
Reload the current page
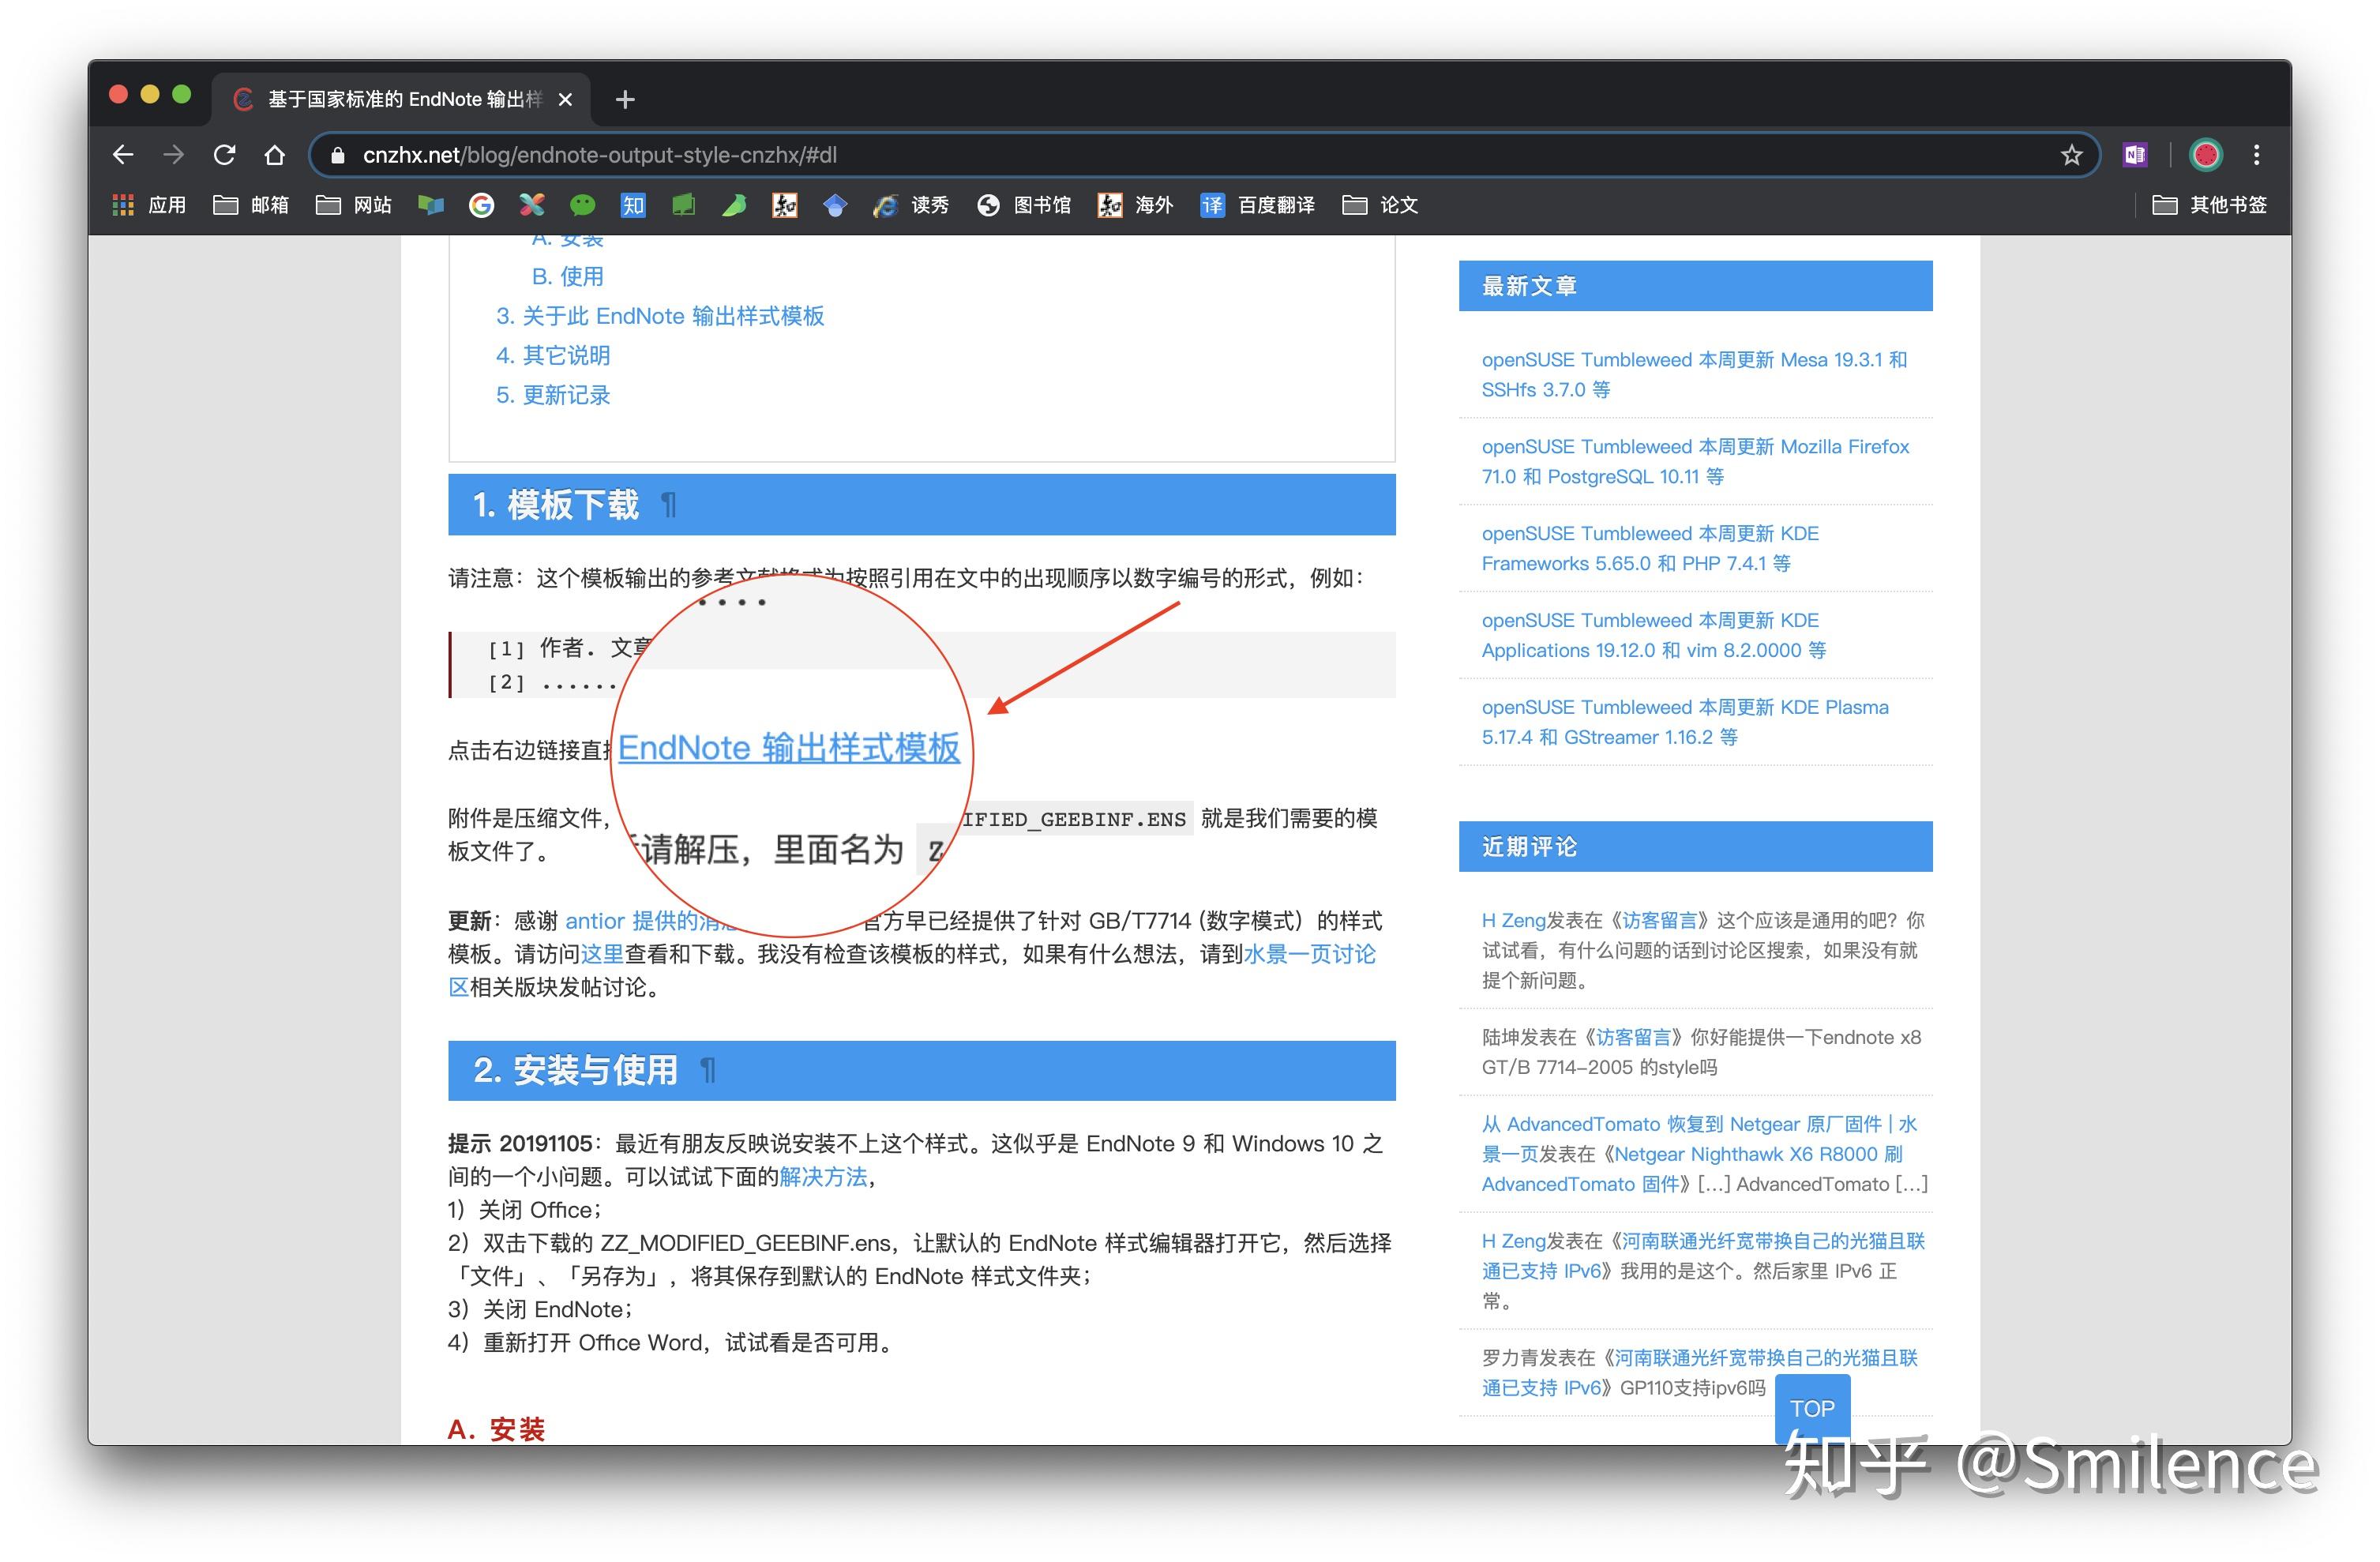(224, 155)
